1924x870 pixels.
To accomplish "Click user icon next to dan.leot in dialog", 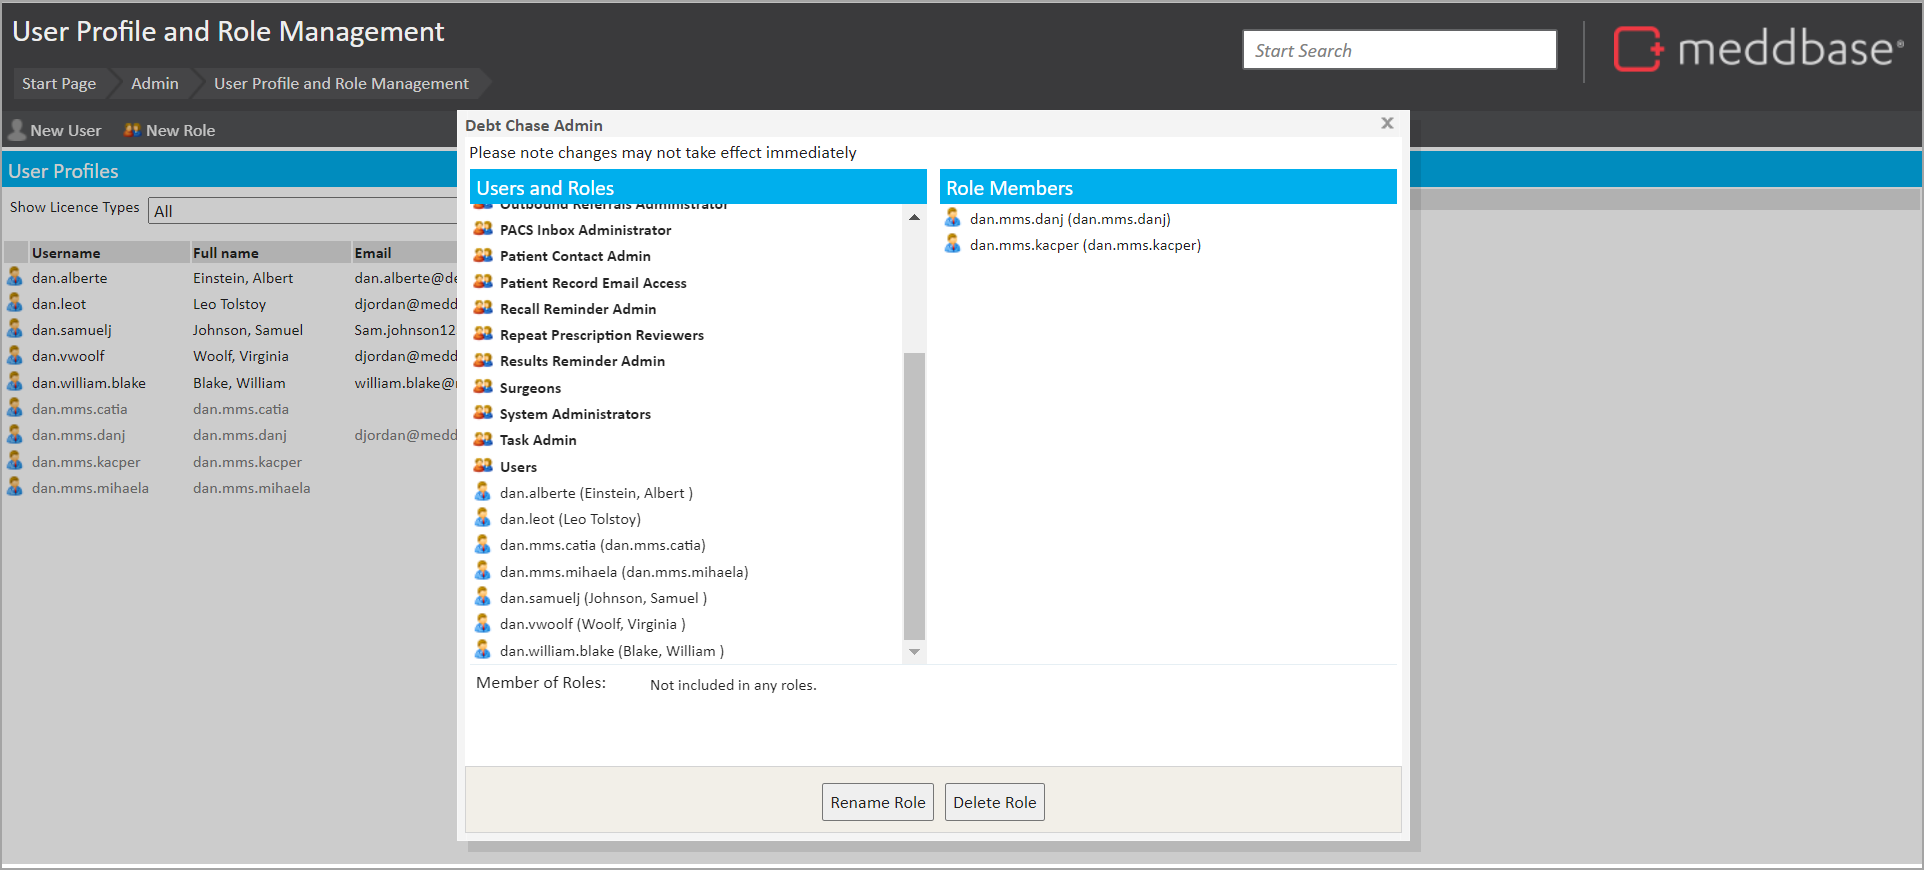I will (483, 518).
